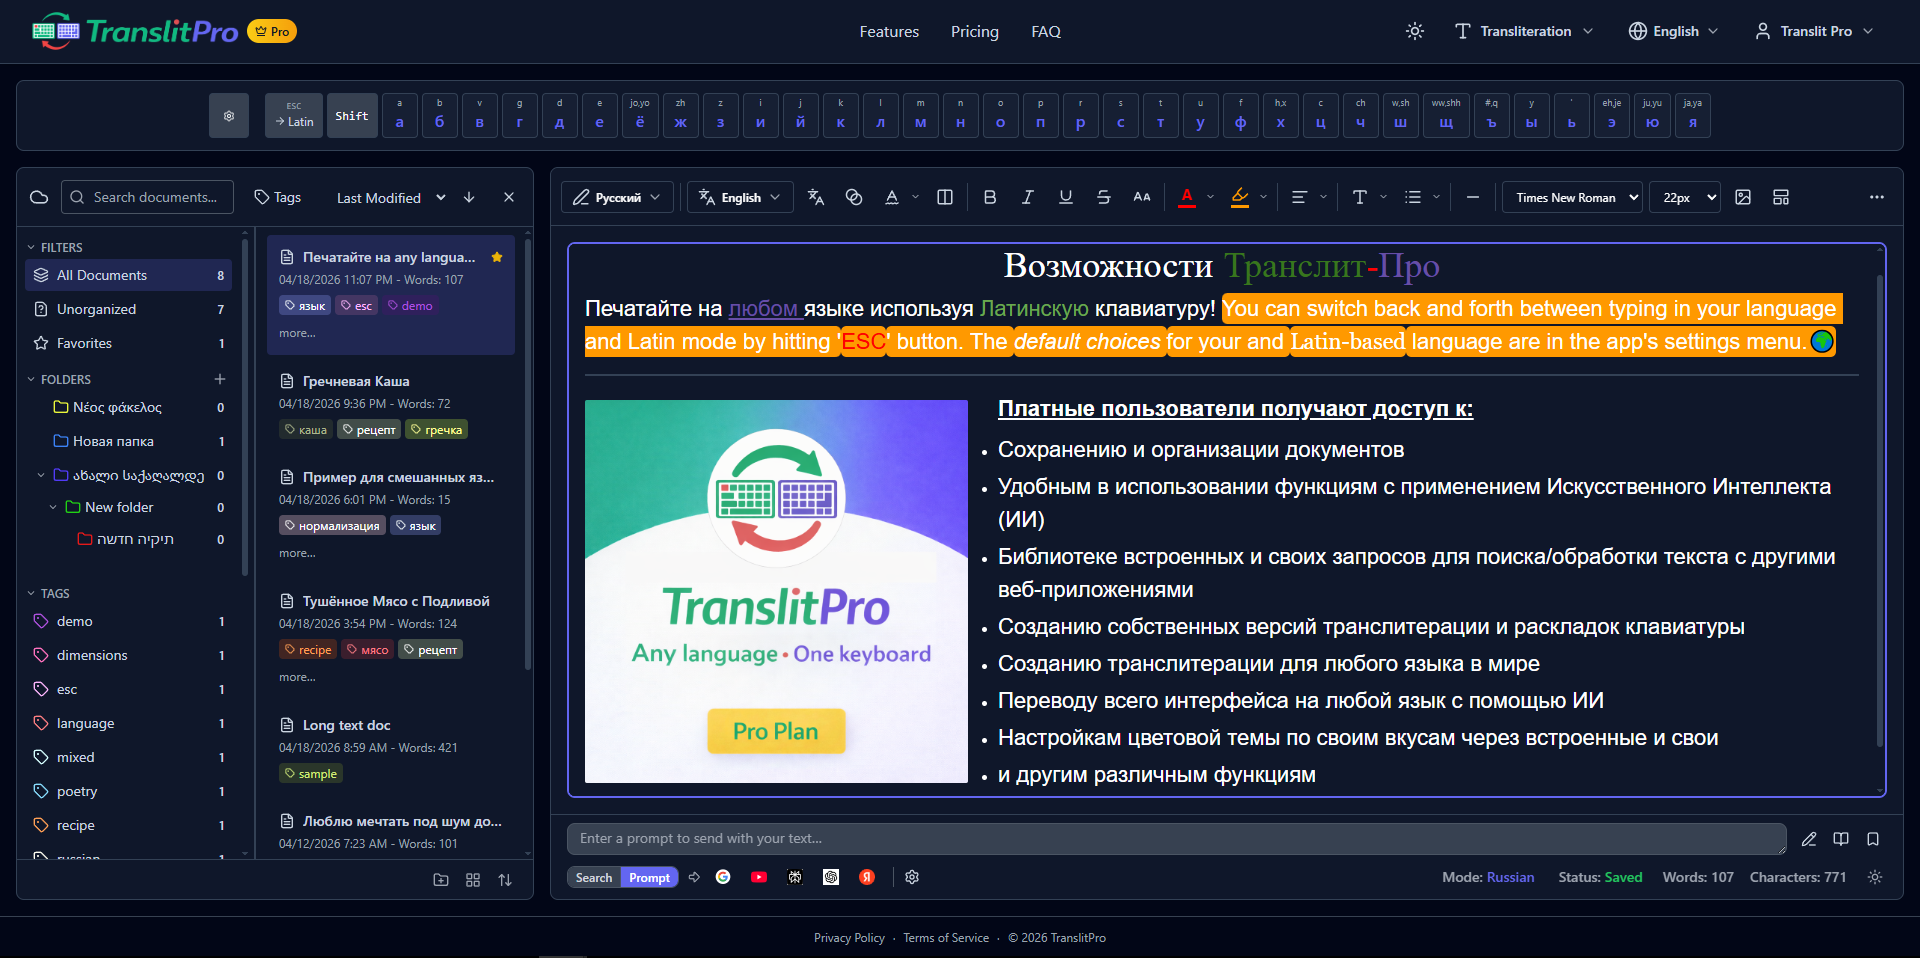This screenshot has width=1920, height=958.
Task: Insert an image into the document
Action: click(x=1743, y=197)
